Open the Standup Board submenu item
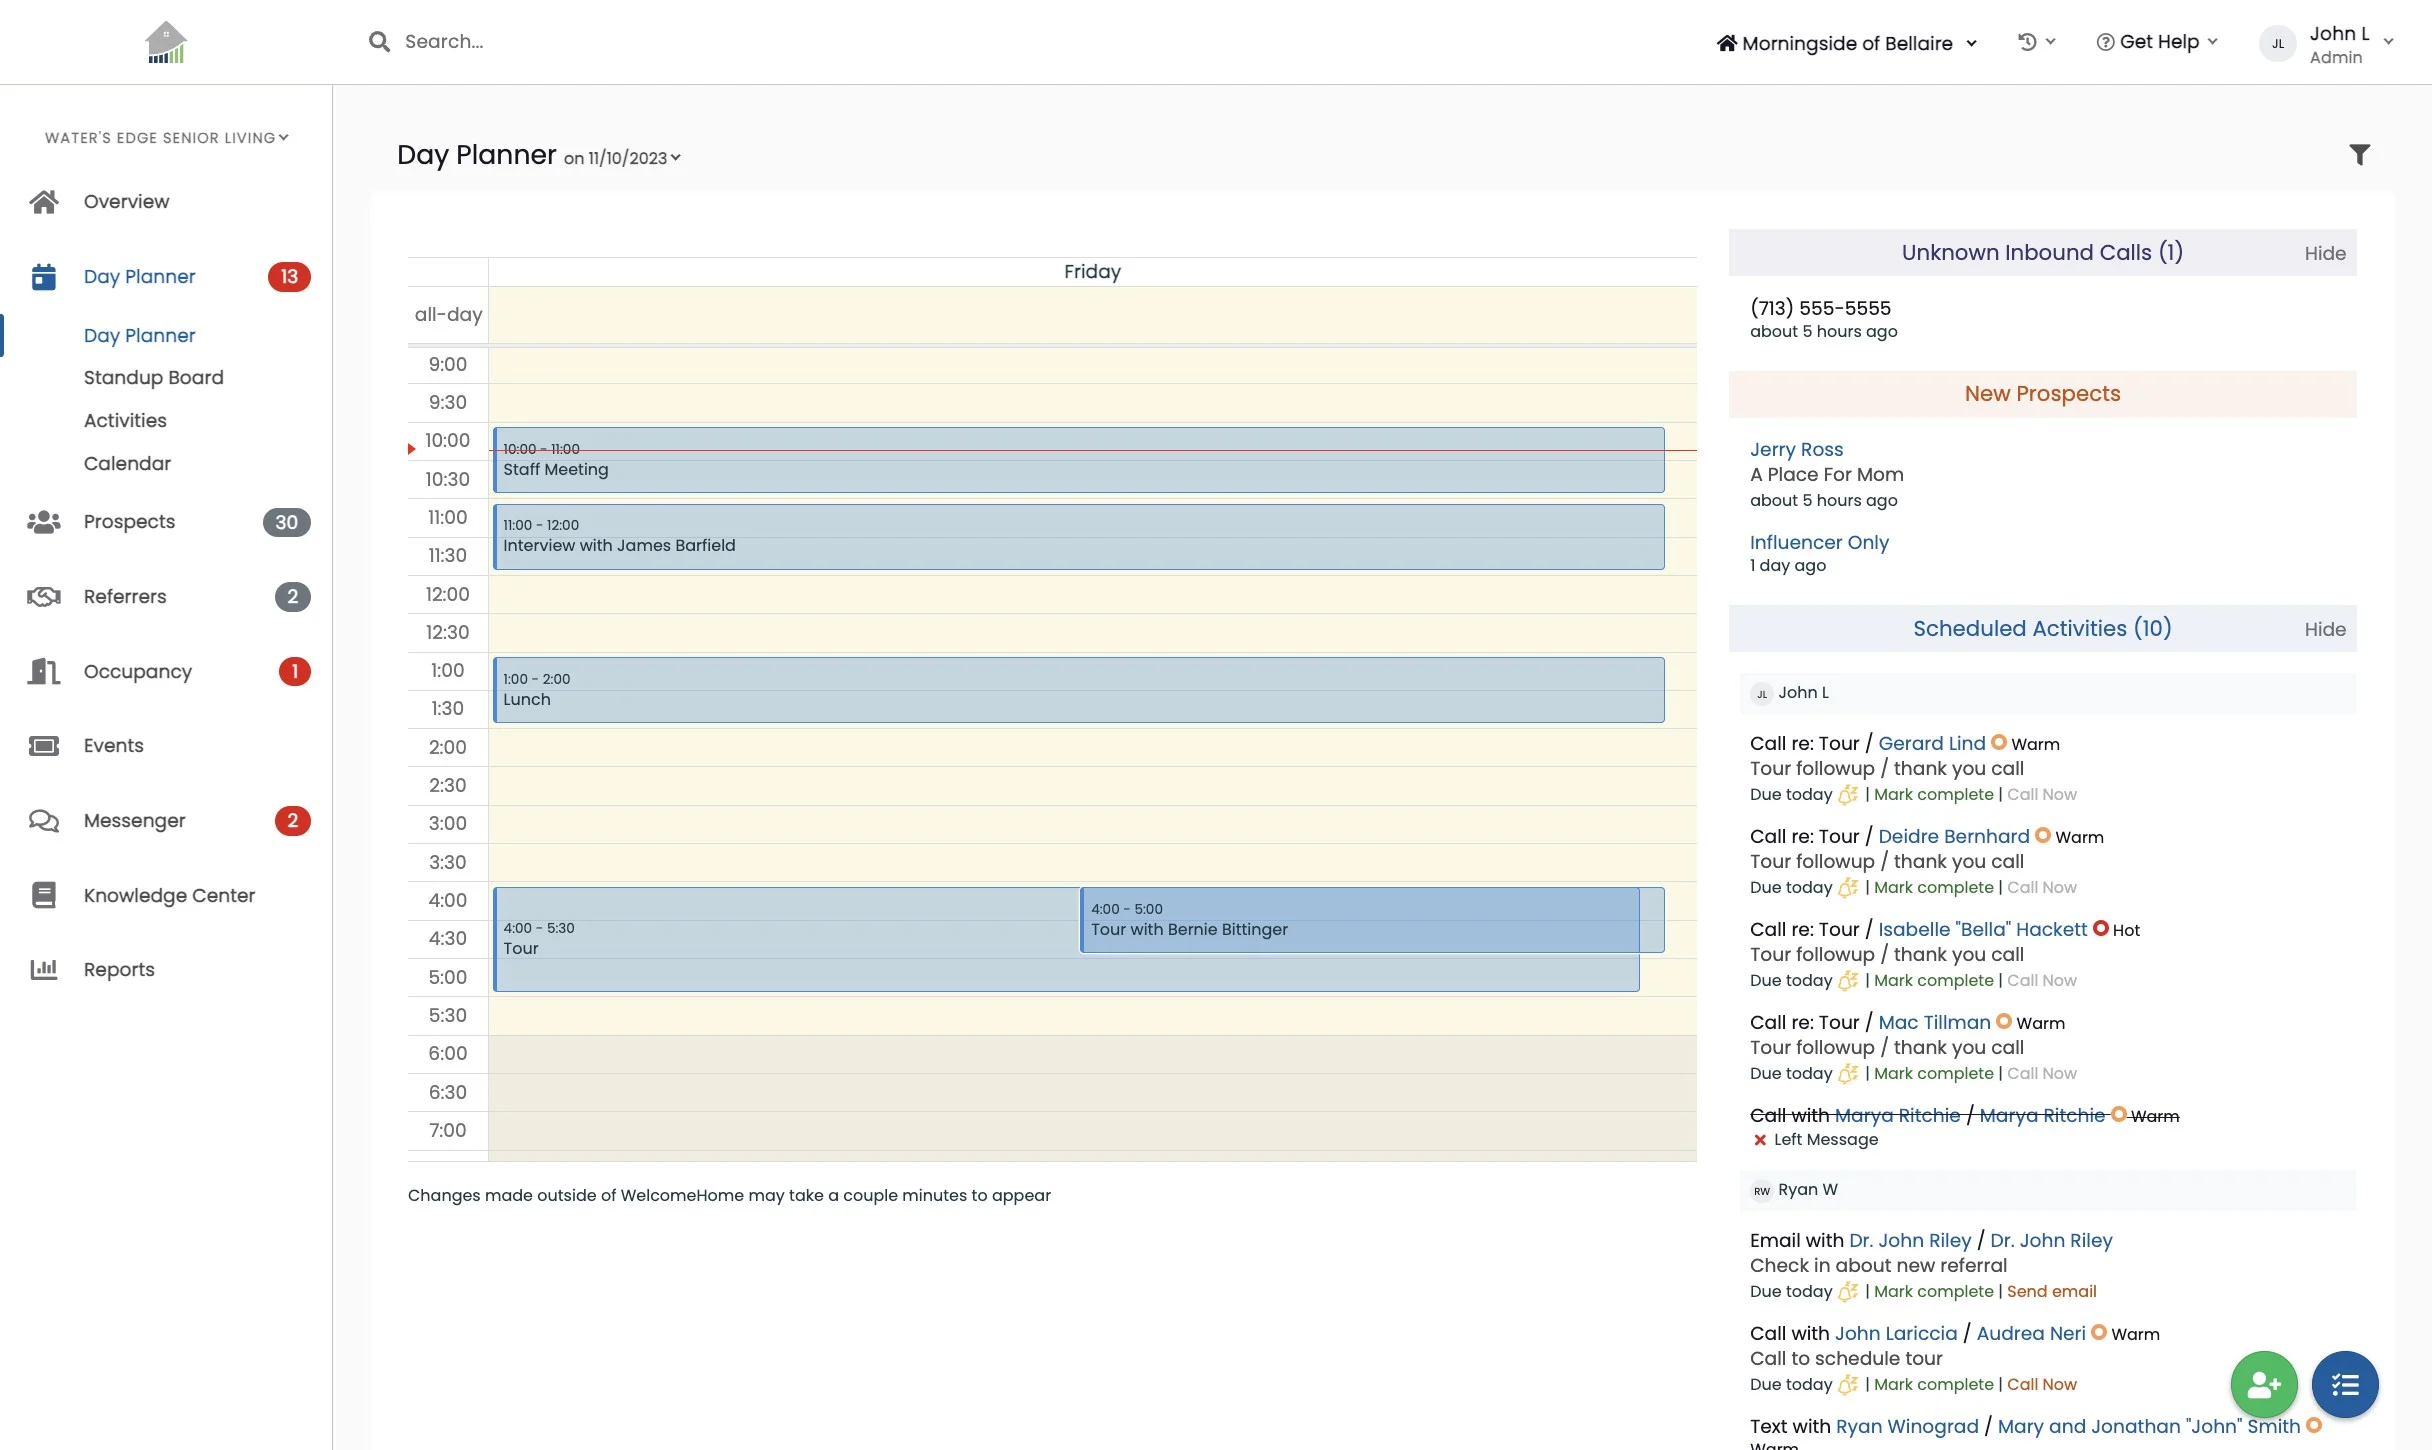The image size is (2432, 1450). pyautogui.click(x=153, y=378)
